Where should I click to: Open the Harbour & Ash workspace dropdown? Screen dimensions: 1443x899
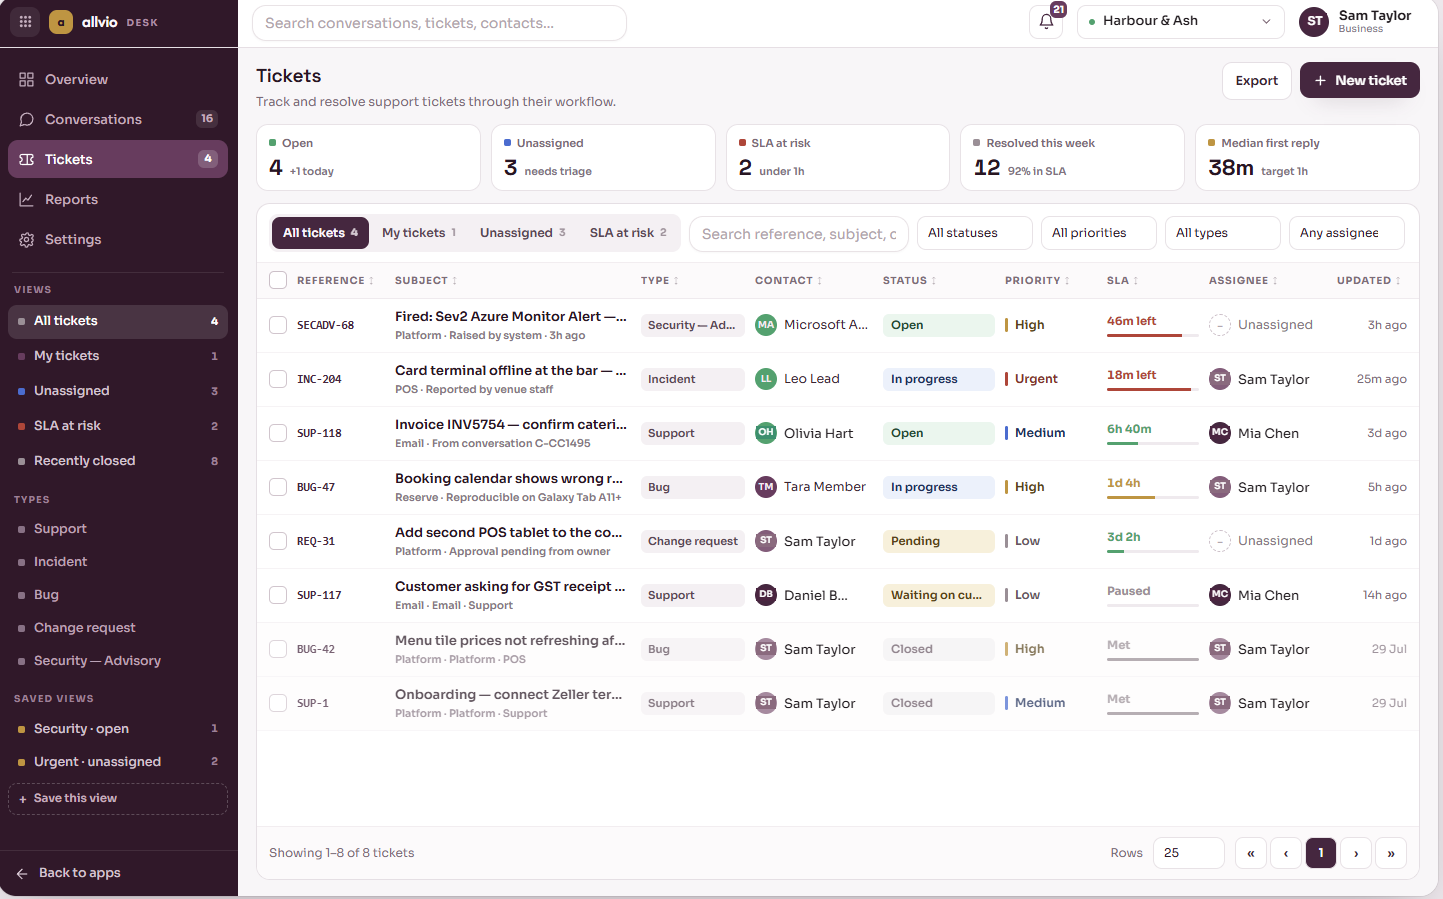[1180, 21]
